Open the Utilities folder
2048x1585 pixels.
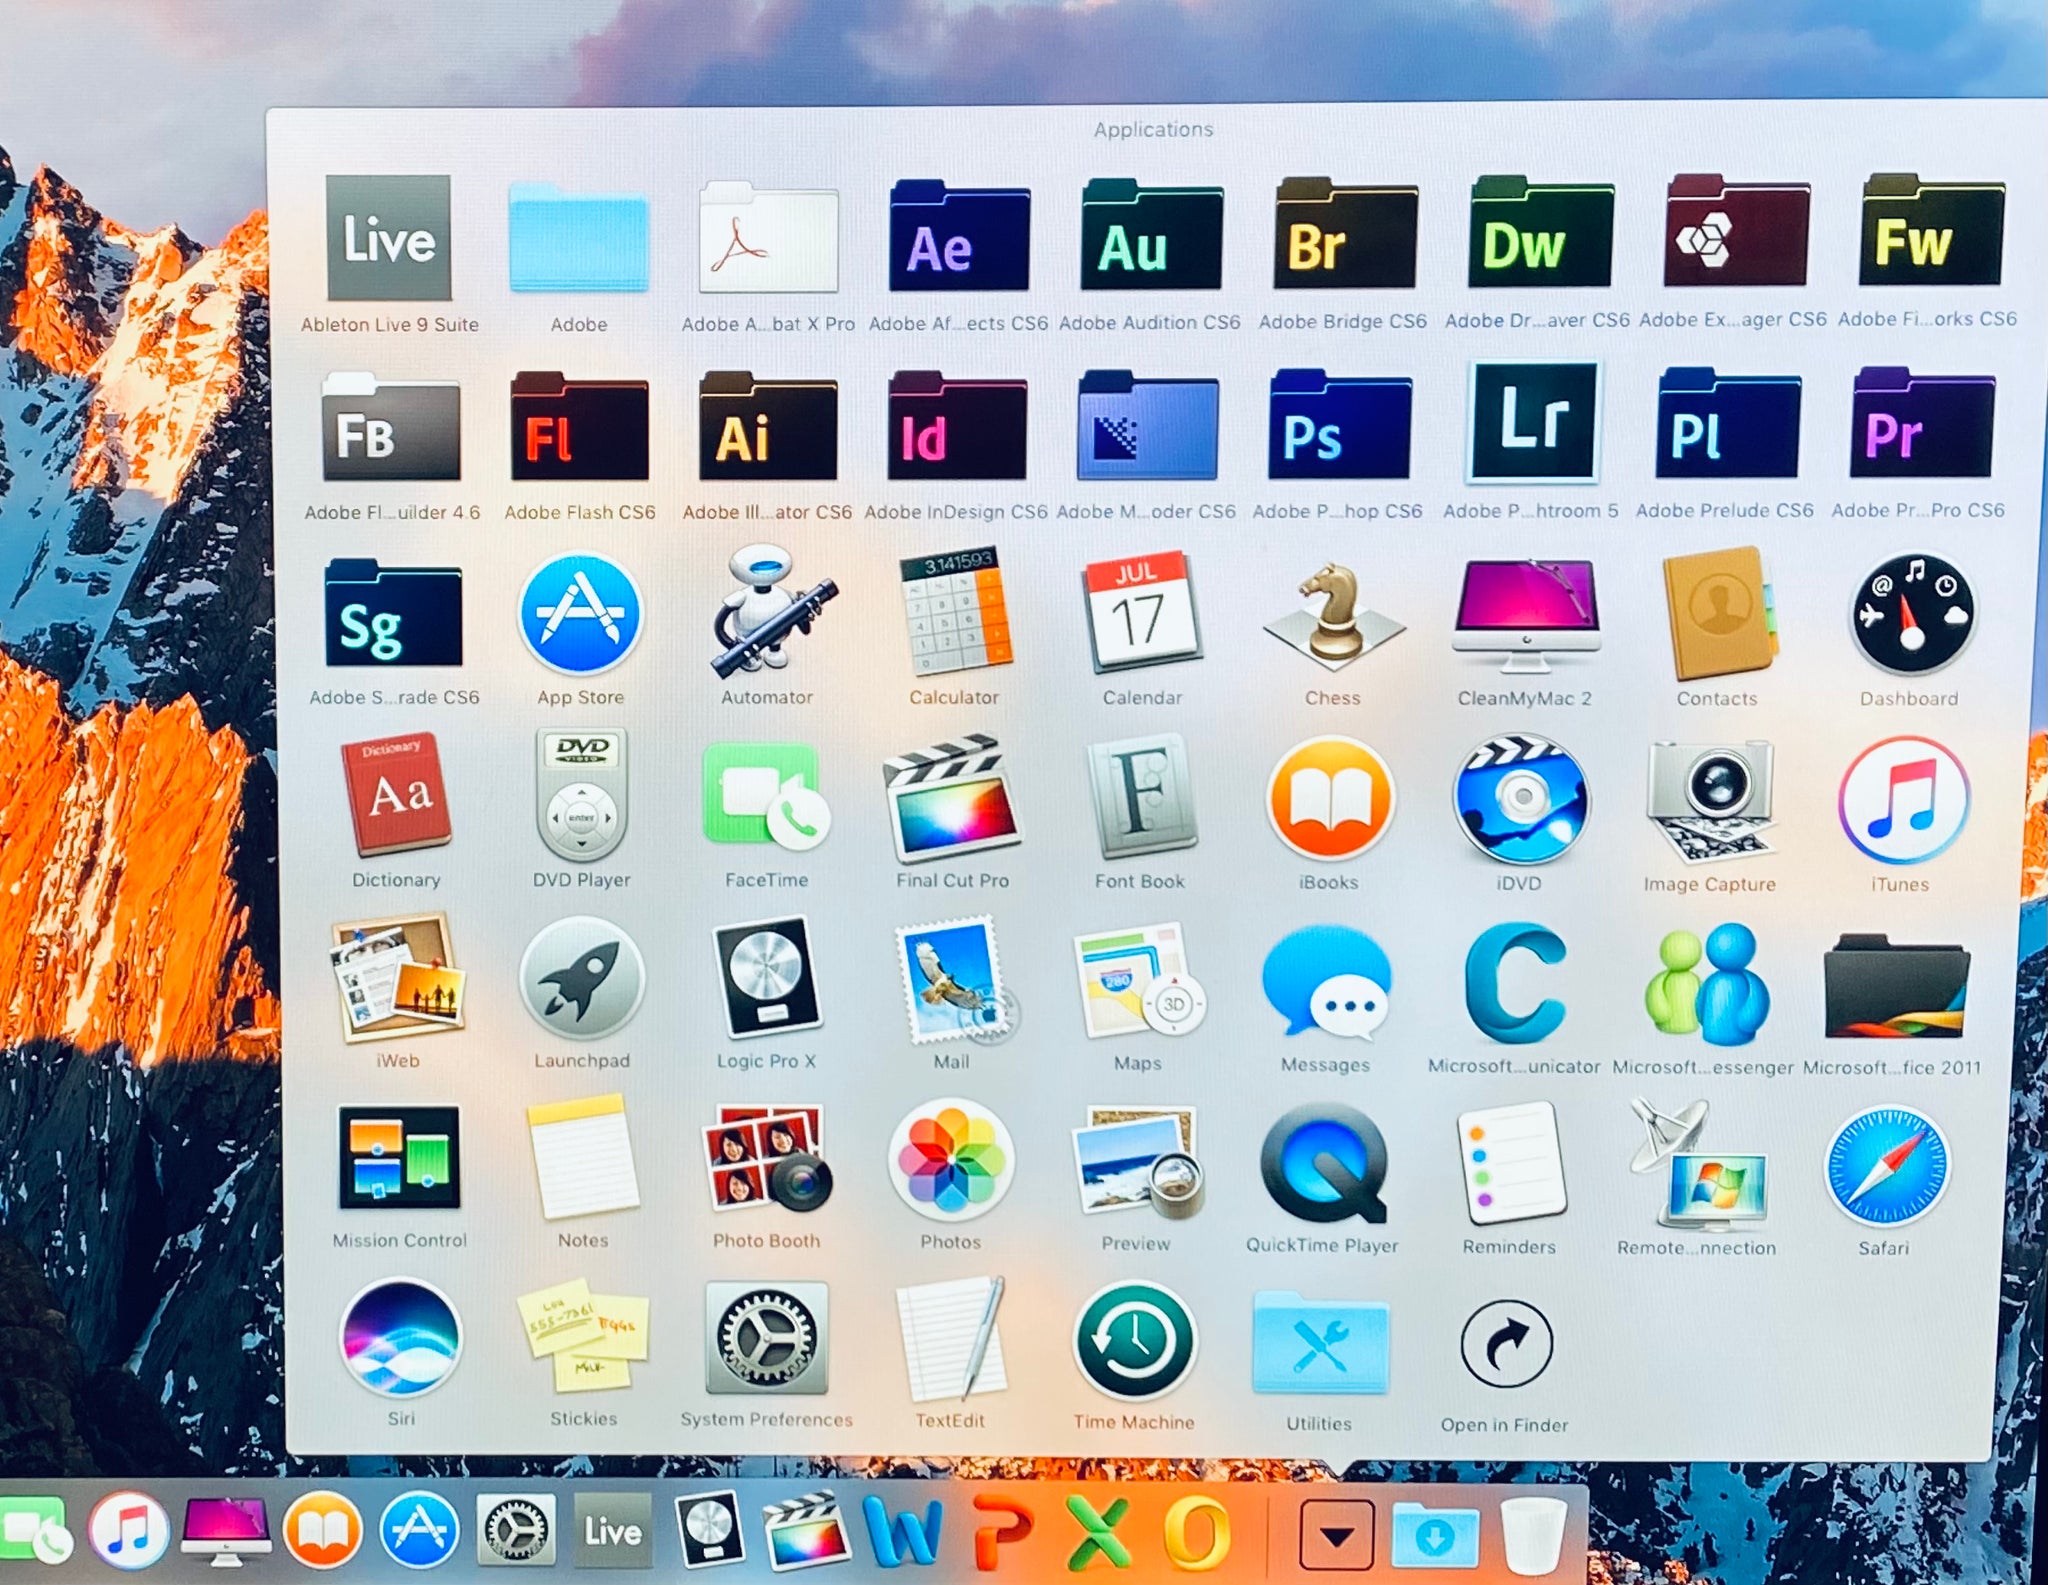1320,1343
